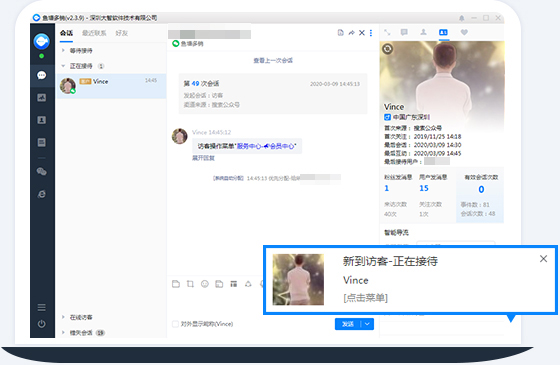This screenshot has height=365, width=560.
Task: Click the folder icon in the message toolbar
Action: pyautogui.click(x=176, y=284)
